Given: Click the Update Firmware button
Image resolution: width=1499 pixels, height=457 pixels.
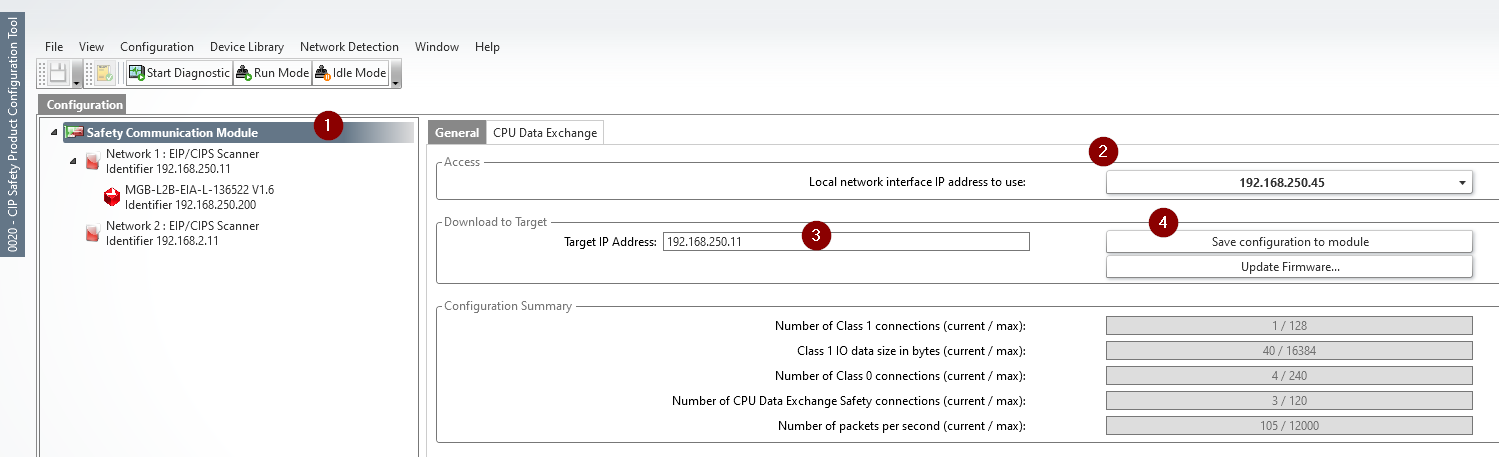Looking at the screenshot, I should (1289, 267).
